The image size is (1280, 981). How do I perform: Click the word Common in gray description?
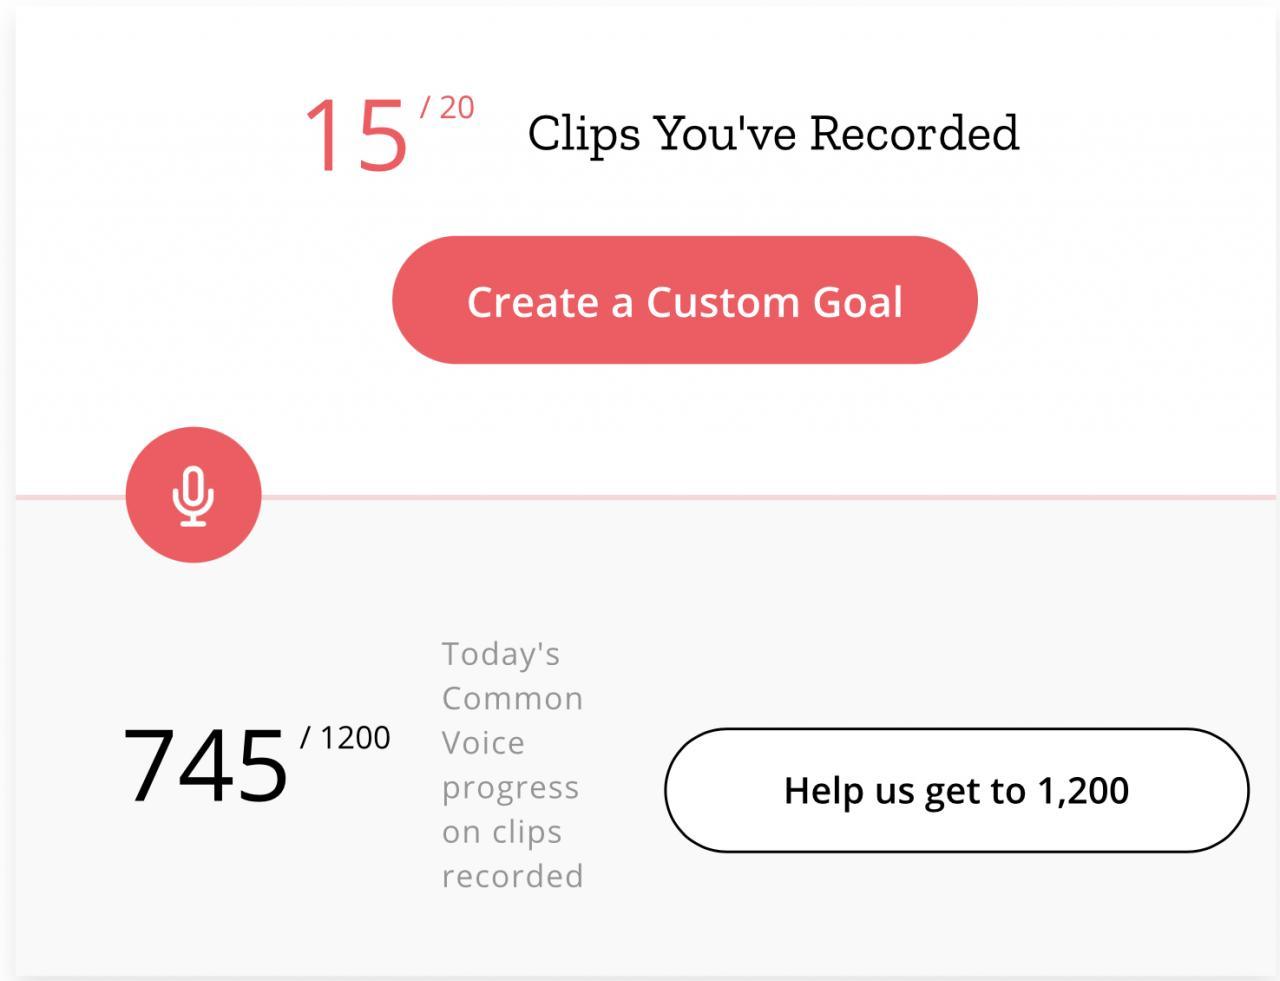click(x=512, y=698)
